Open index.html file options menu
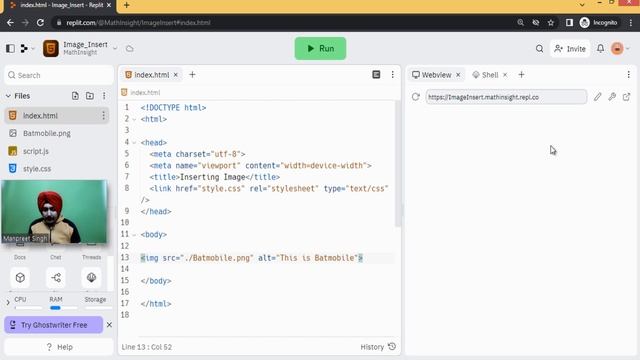 [x=103, y=116]
